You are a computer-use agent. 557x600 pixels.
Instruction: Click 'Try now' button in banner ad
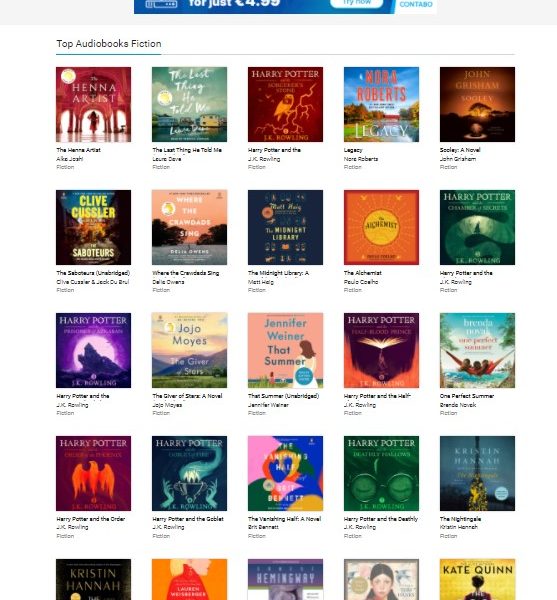click(x=357, y=3)
